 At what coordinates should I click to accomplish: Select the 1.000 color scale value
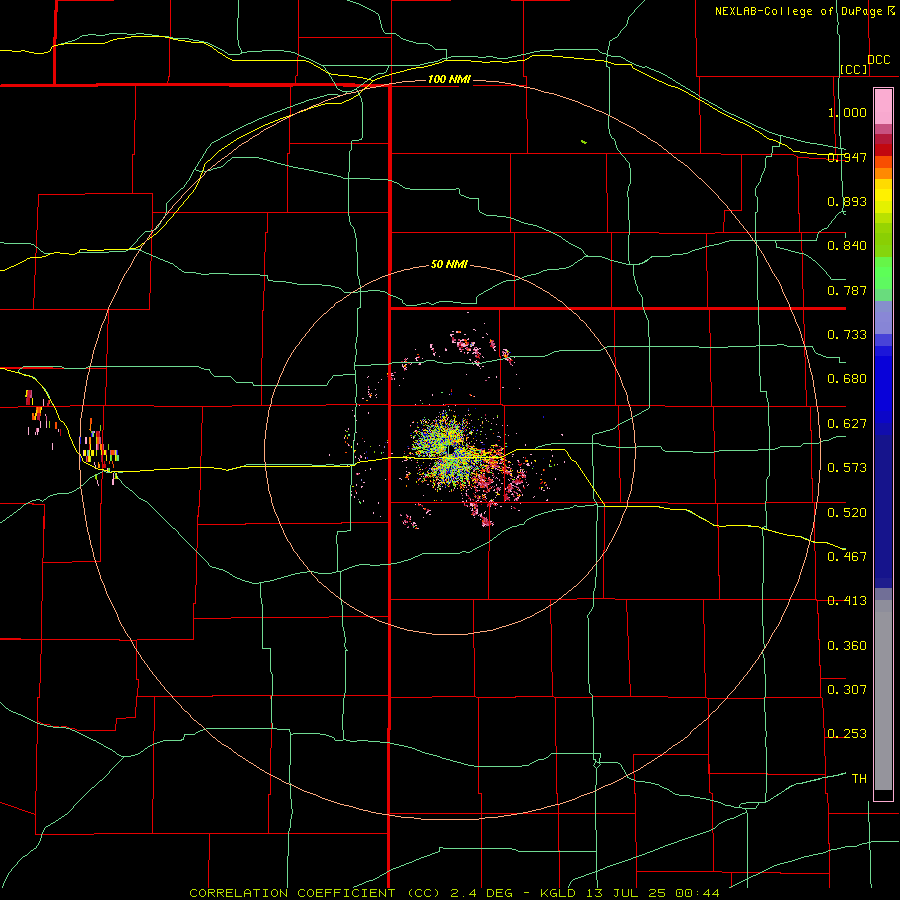click(847, 112)
